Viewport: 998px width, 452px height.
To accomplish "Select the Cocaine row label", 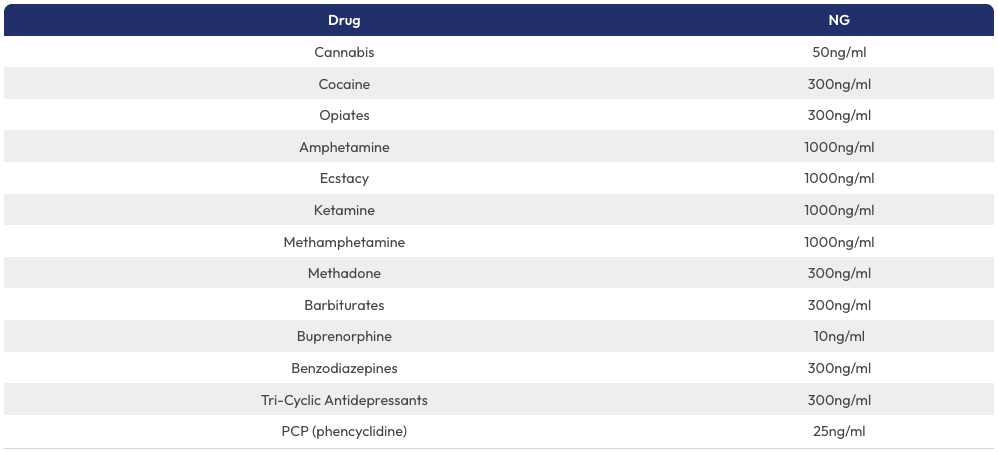I will [344, 84].
